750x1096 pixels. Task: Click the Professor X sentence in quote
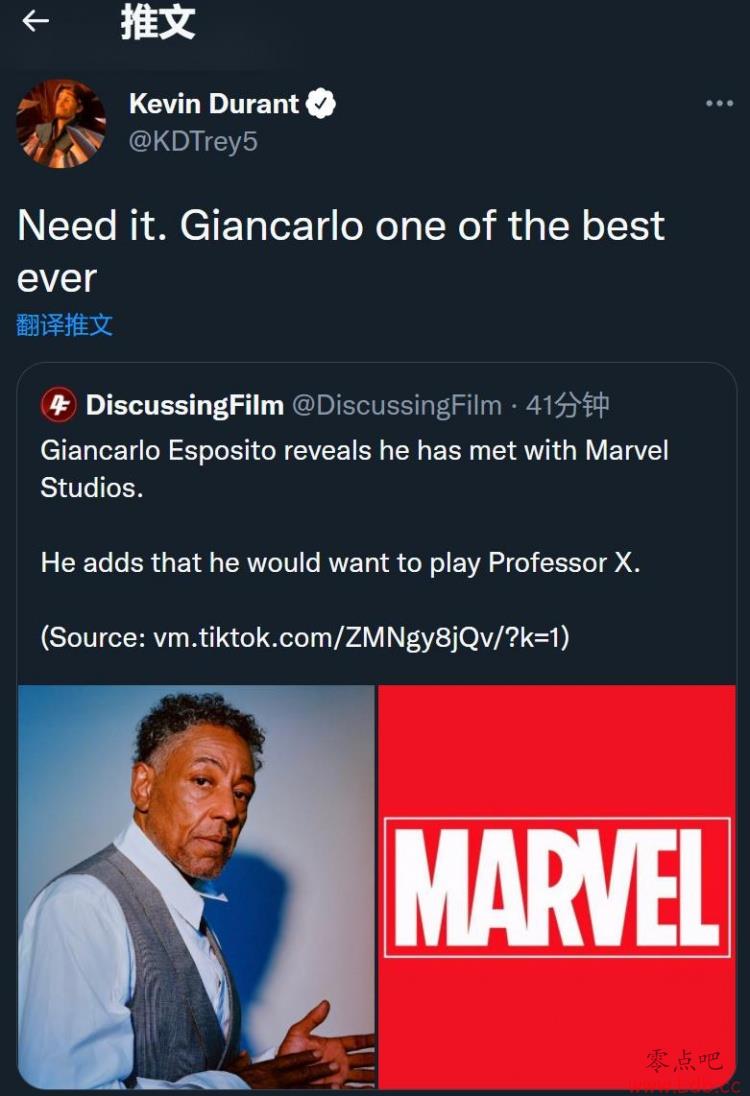[340, 563]
